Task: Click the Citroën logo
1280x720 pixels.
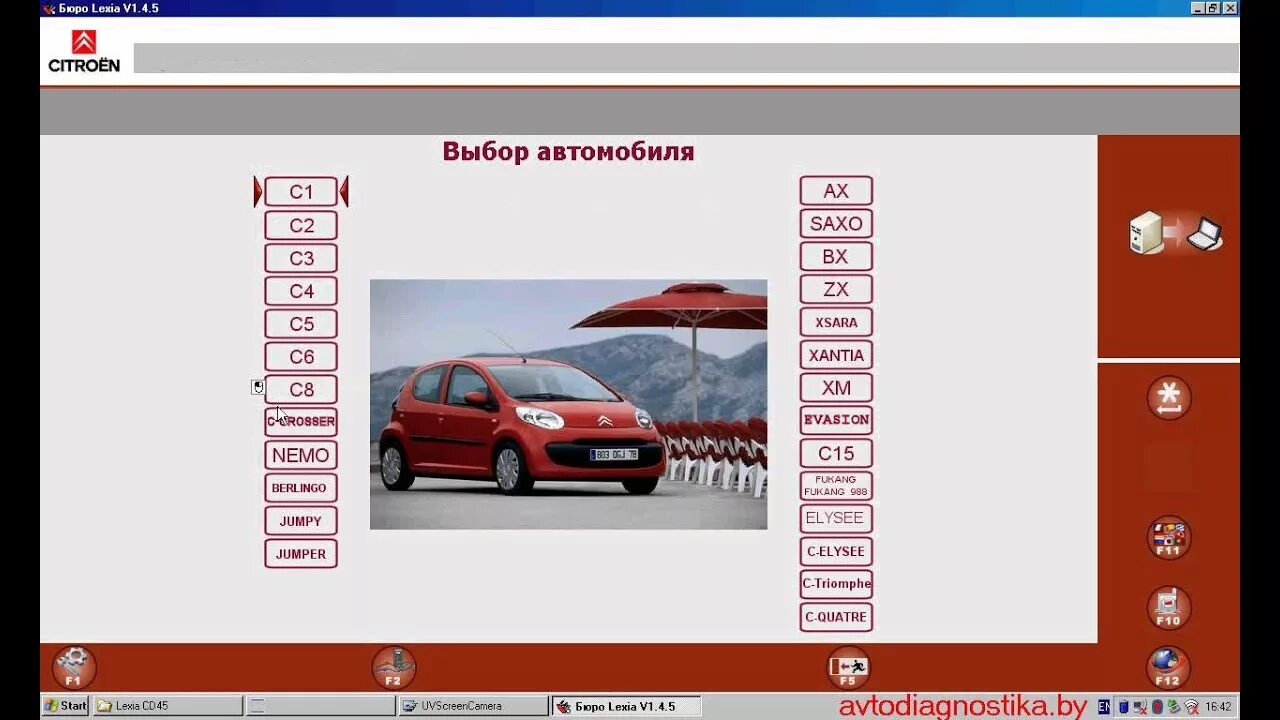Action: [x=84, y=51]
